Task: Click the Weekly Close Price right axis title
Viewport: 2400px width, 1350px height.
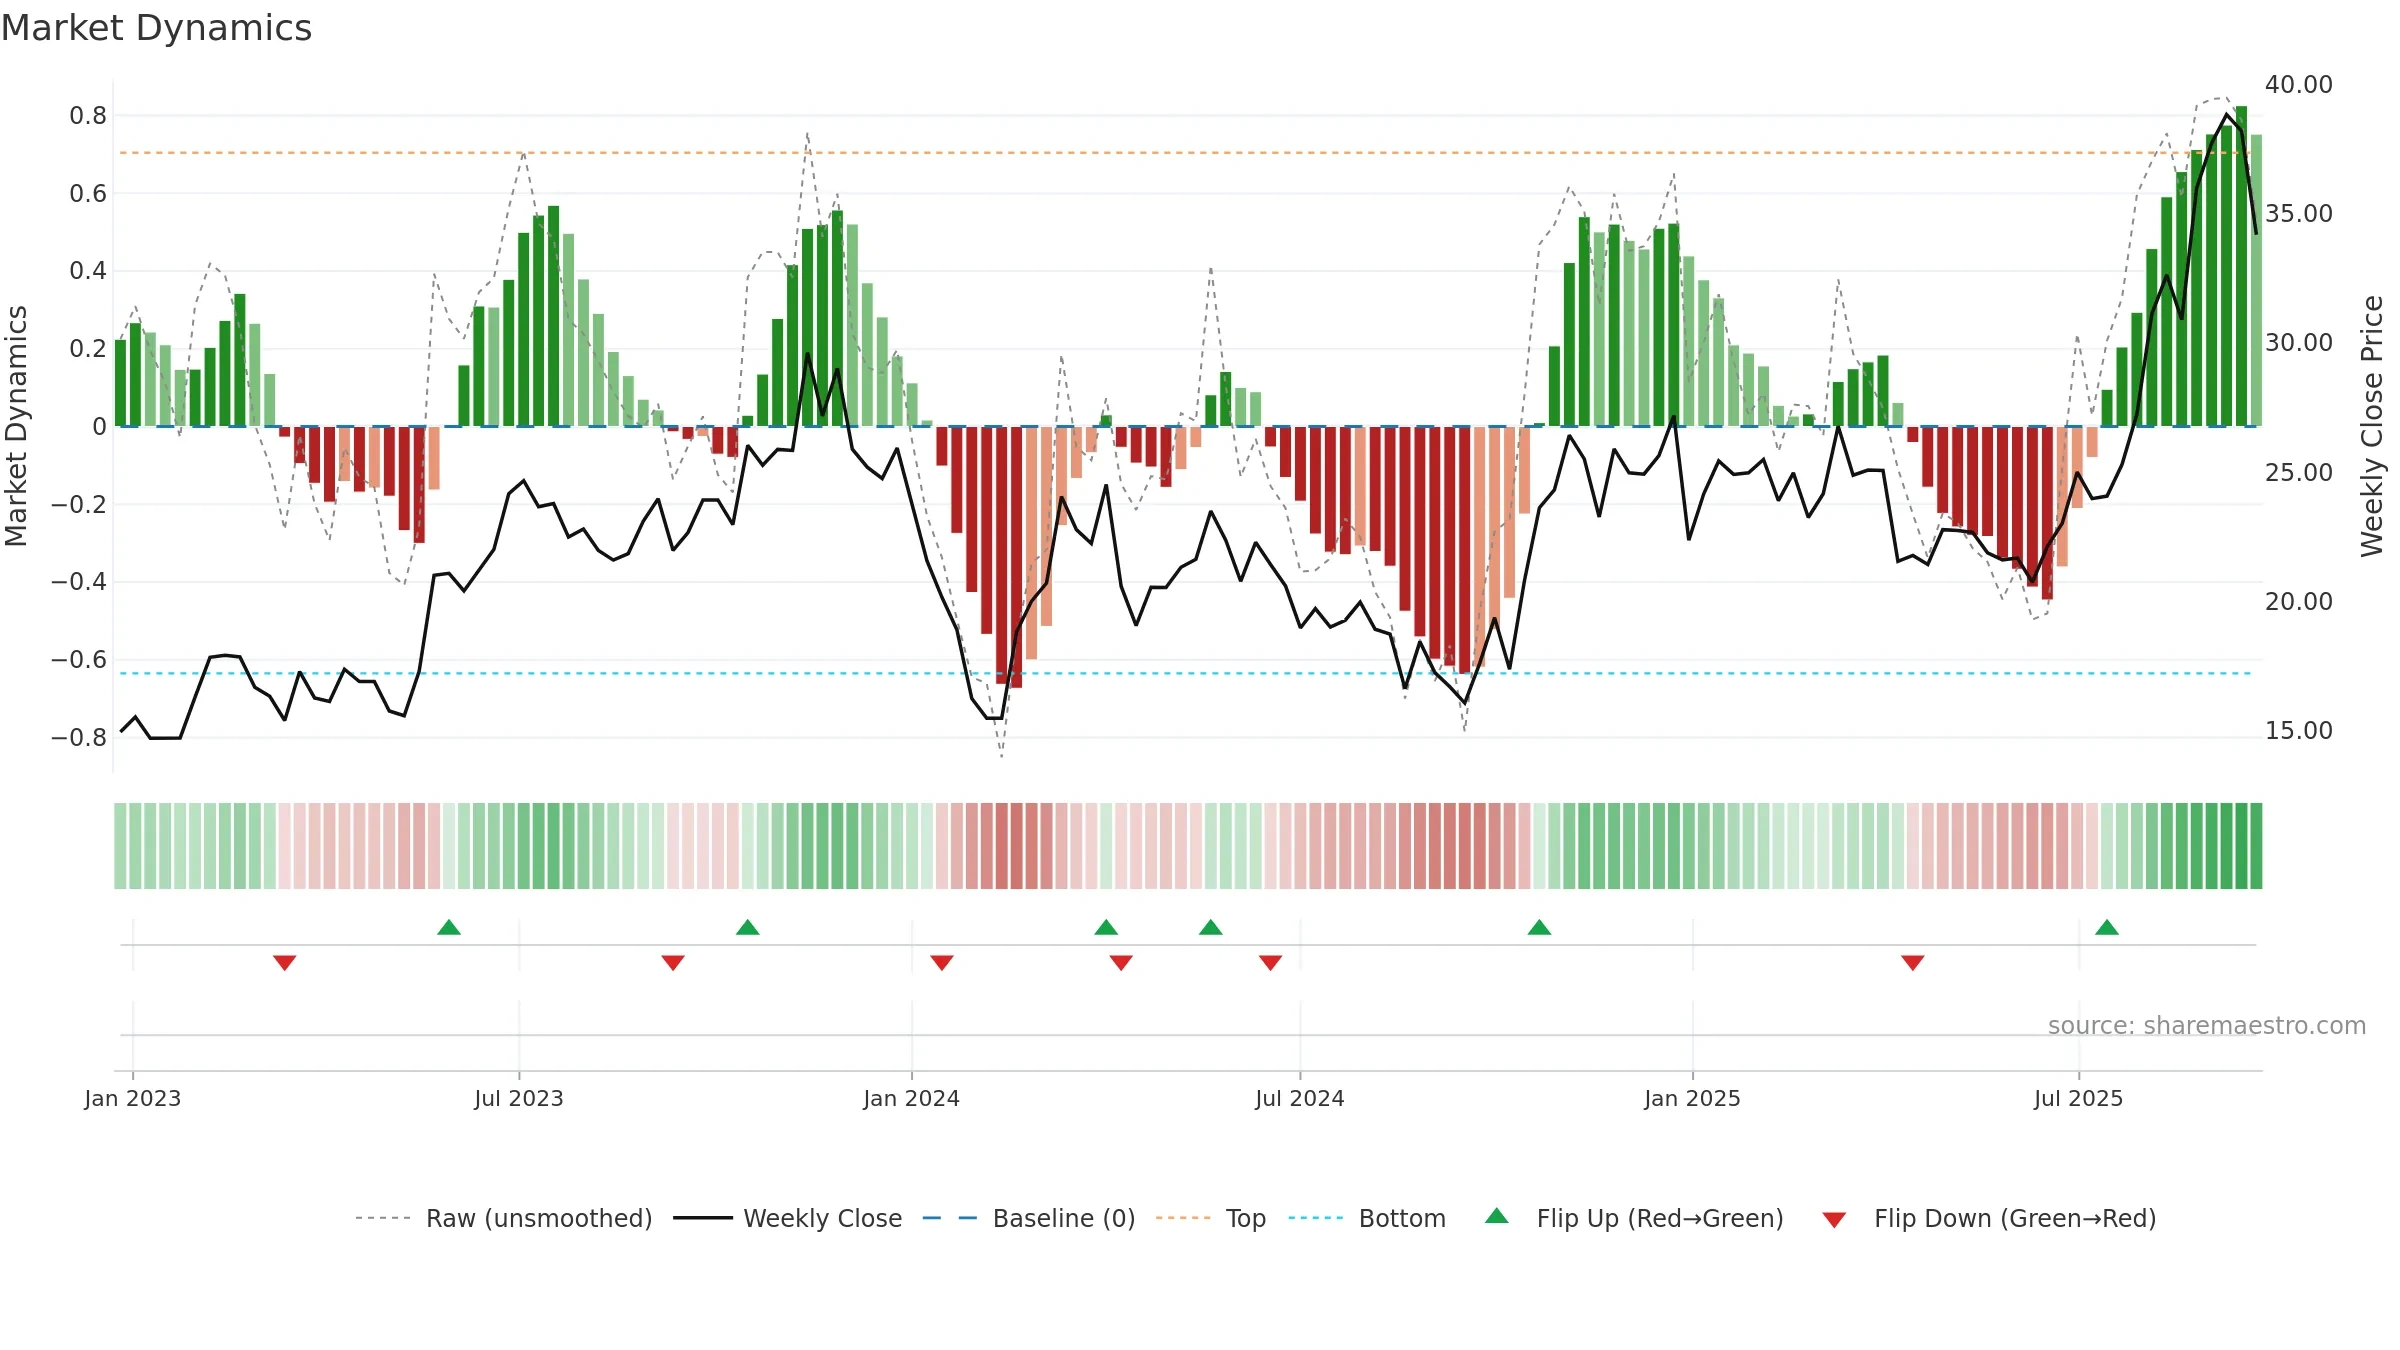Action: 2372,426
